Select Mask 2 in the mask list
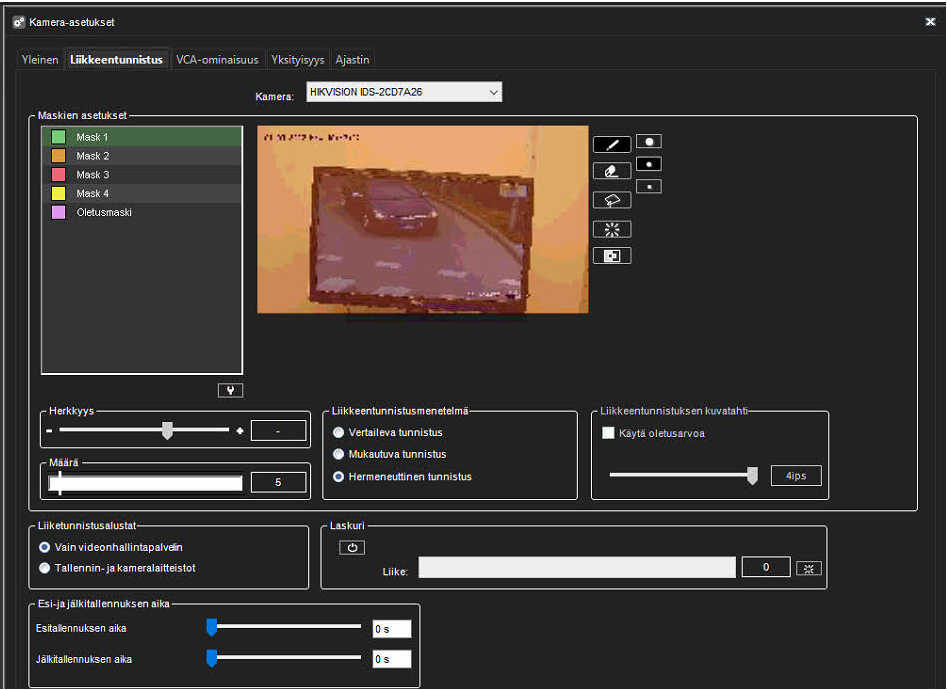This screenshot has width=947, height=690. point(93,156)
